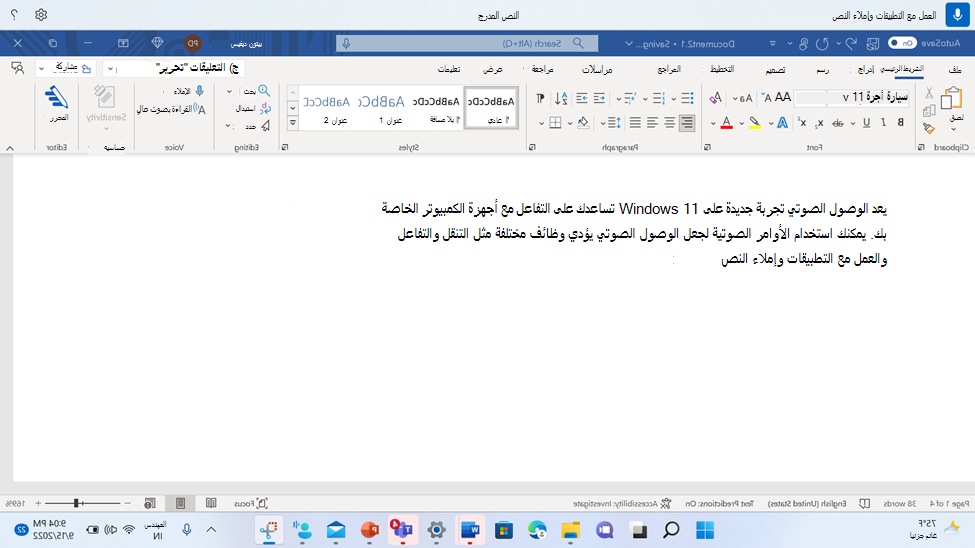The width and height of the screenshot is (975, 548).
Task: Open Text Effects blue A icon
Action: point(782,123)
